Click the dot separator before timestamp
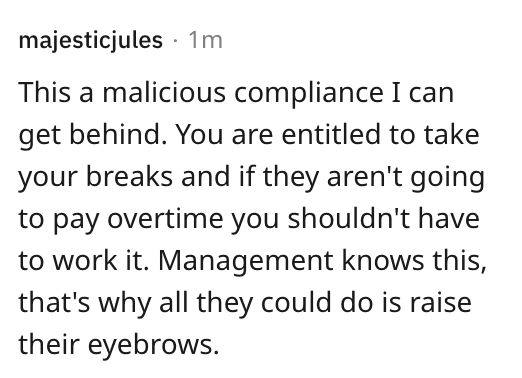The width and height of the screenshot is (522, 378). tap(175, 41)
